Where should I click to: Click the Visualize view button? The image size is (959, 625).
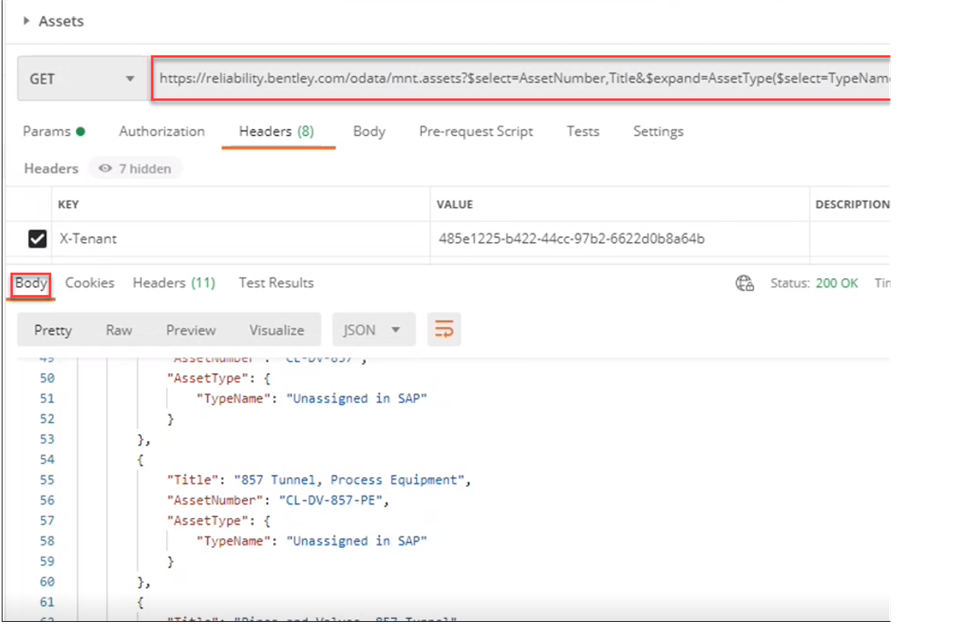[x=277, y=330]
